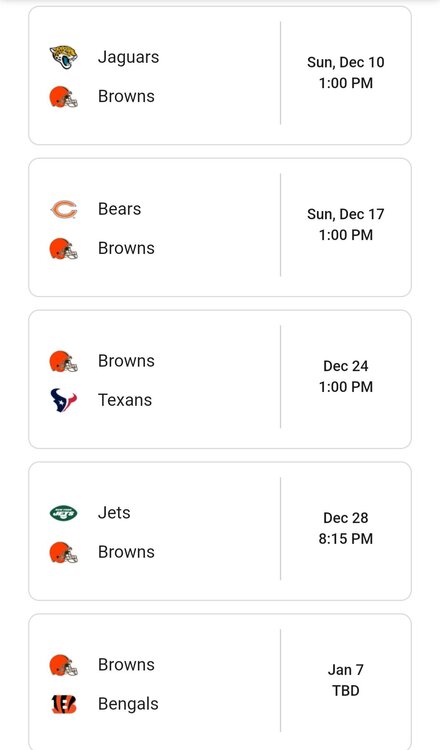Open the Sun, Dec 10 game details

pyautogui.click(x=220, y=76)
